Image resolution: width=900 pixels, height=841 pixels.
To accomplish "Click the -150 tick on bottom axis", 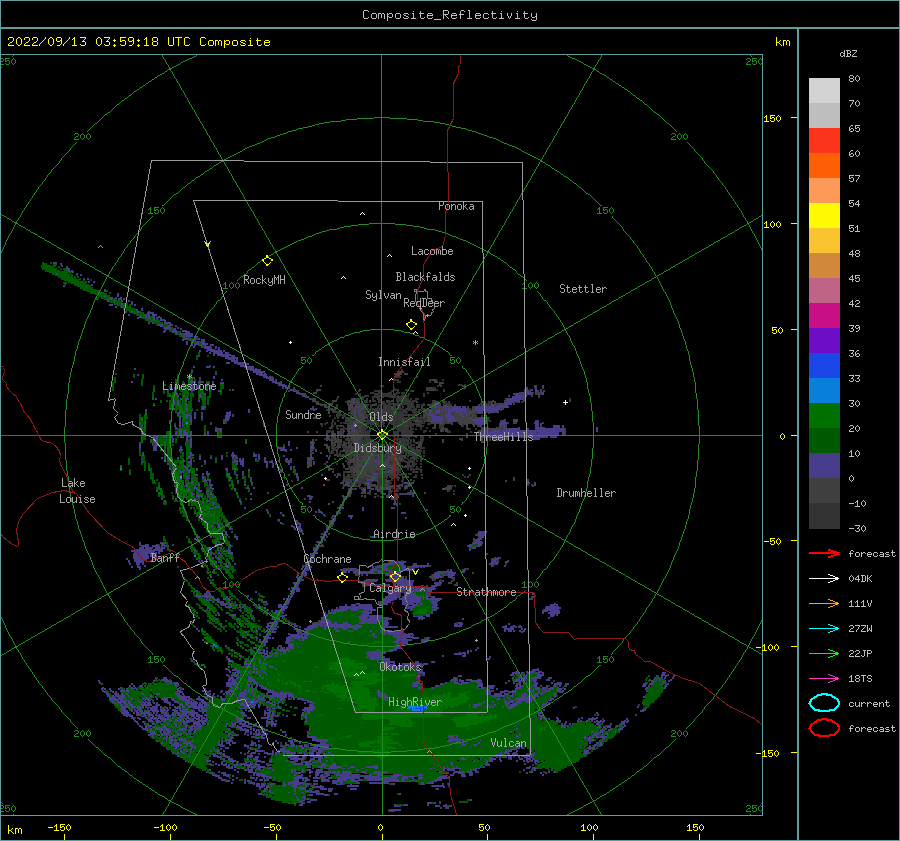I will click(x=59, y=827).
